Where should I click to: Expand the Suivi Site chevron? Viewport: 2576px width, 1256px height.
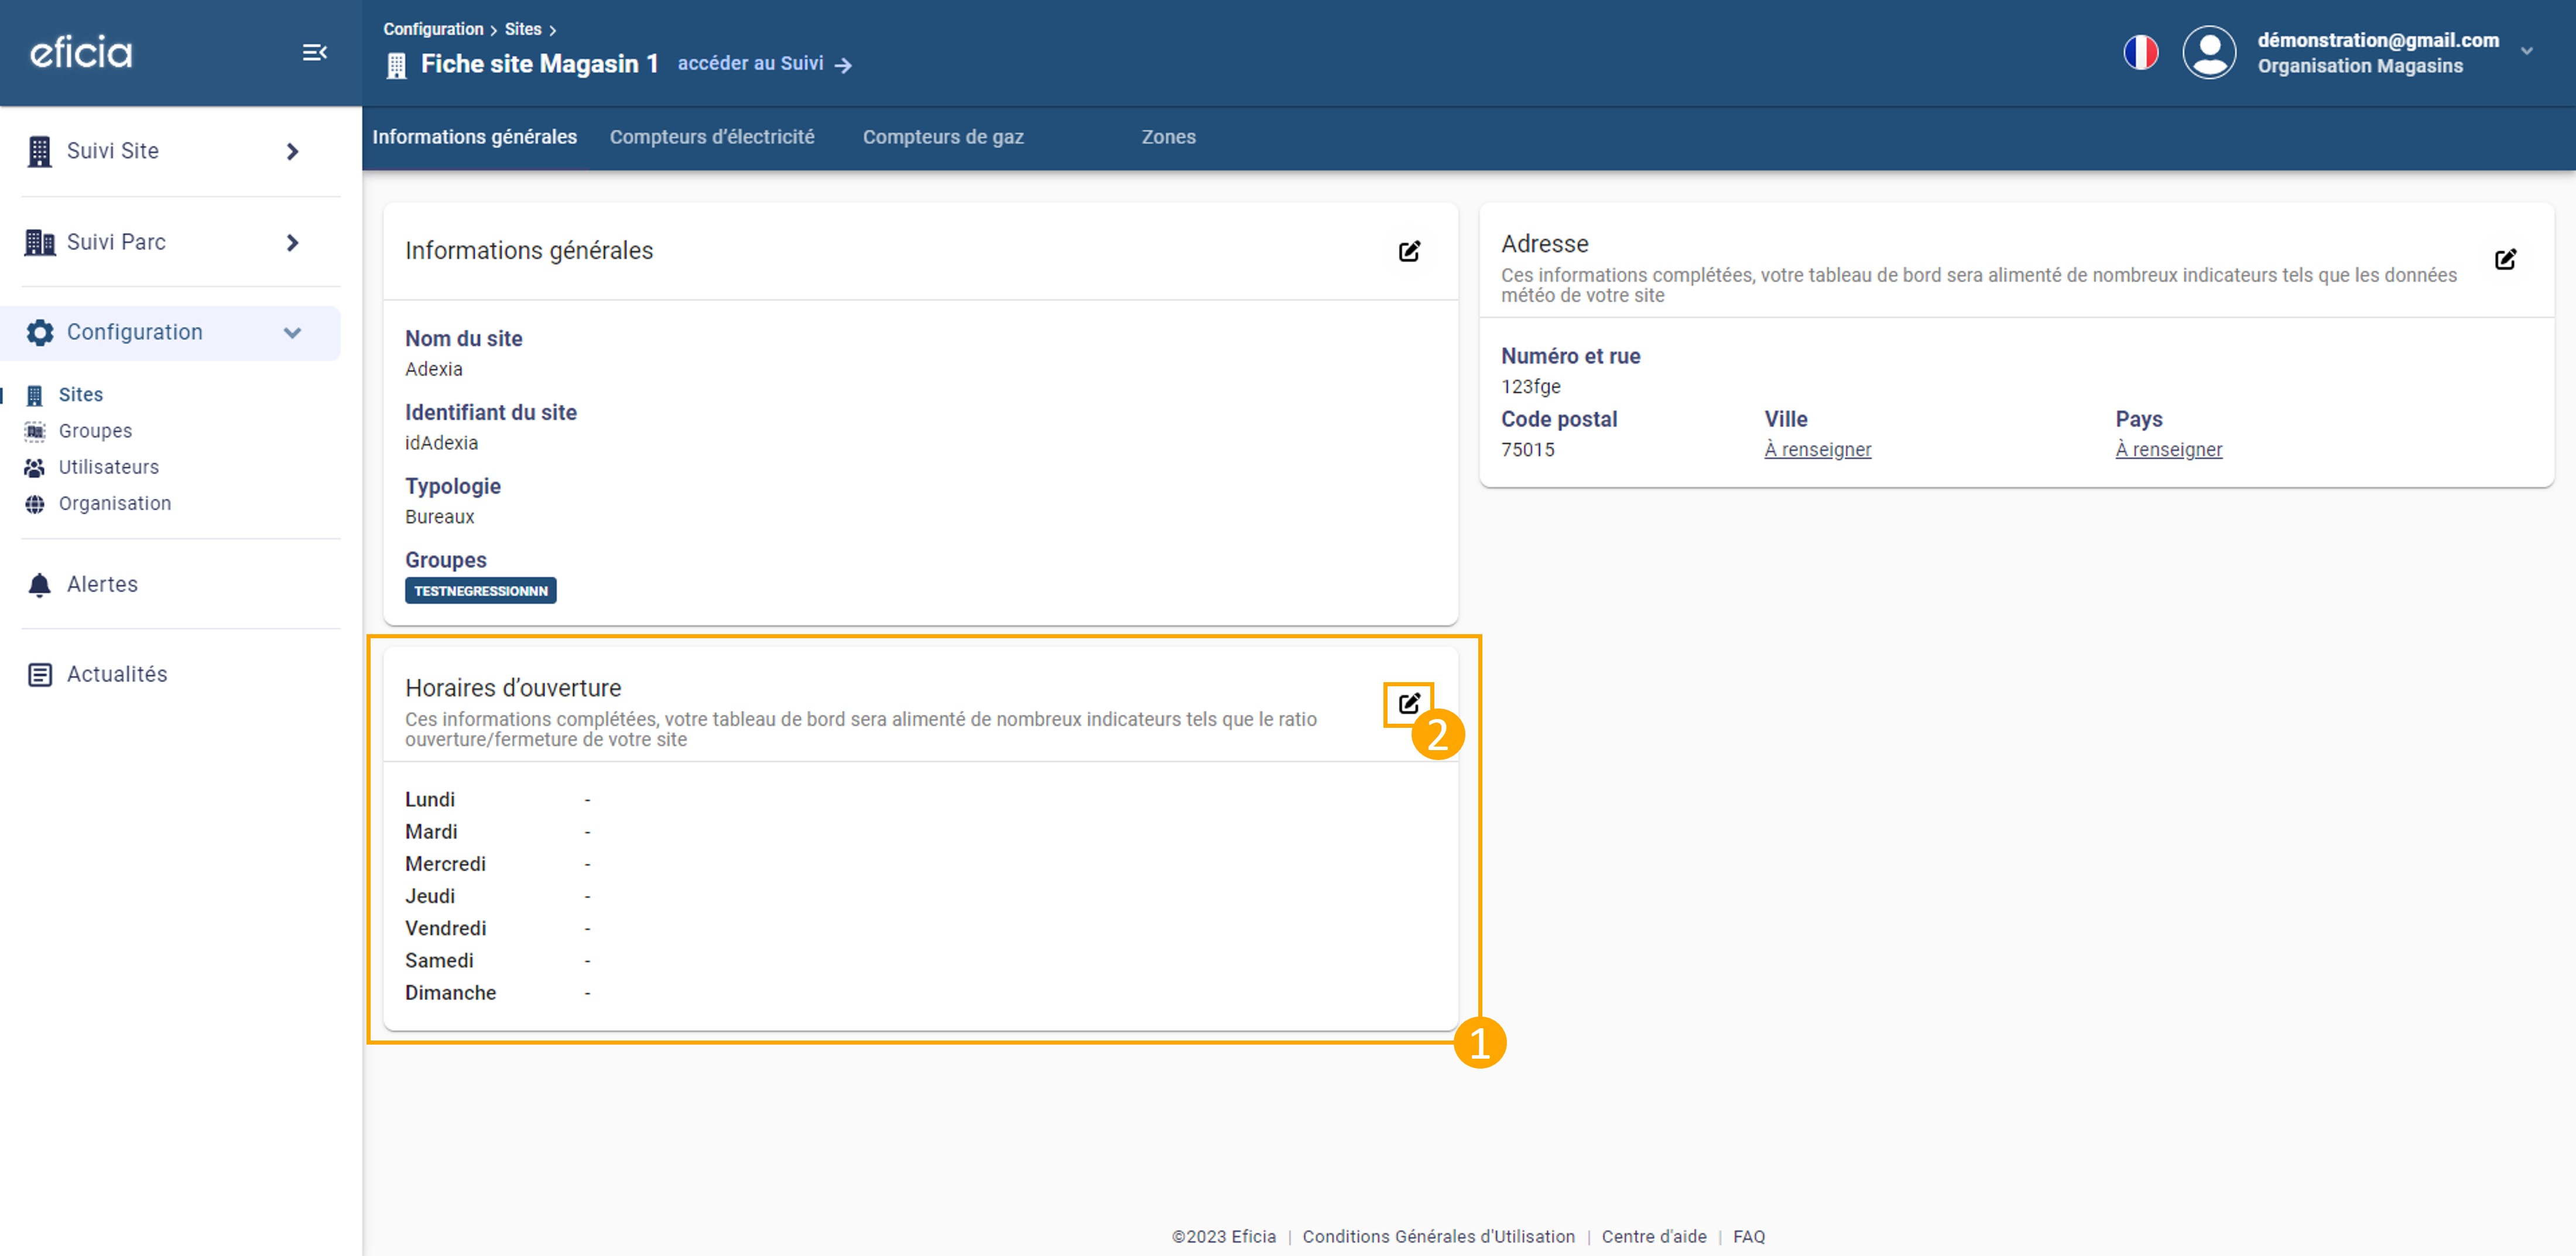coord(292,151)
